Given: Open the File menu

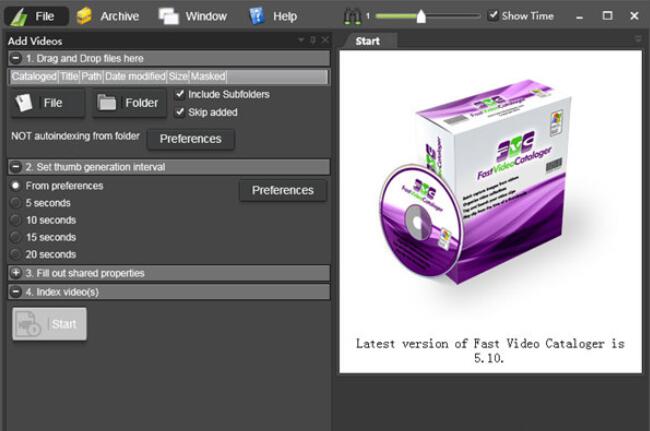Looking at the screenshot, I should 36,16.
